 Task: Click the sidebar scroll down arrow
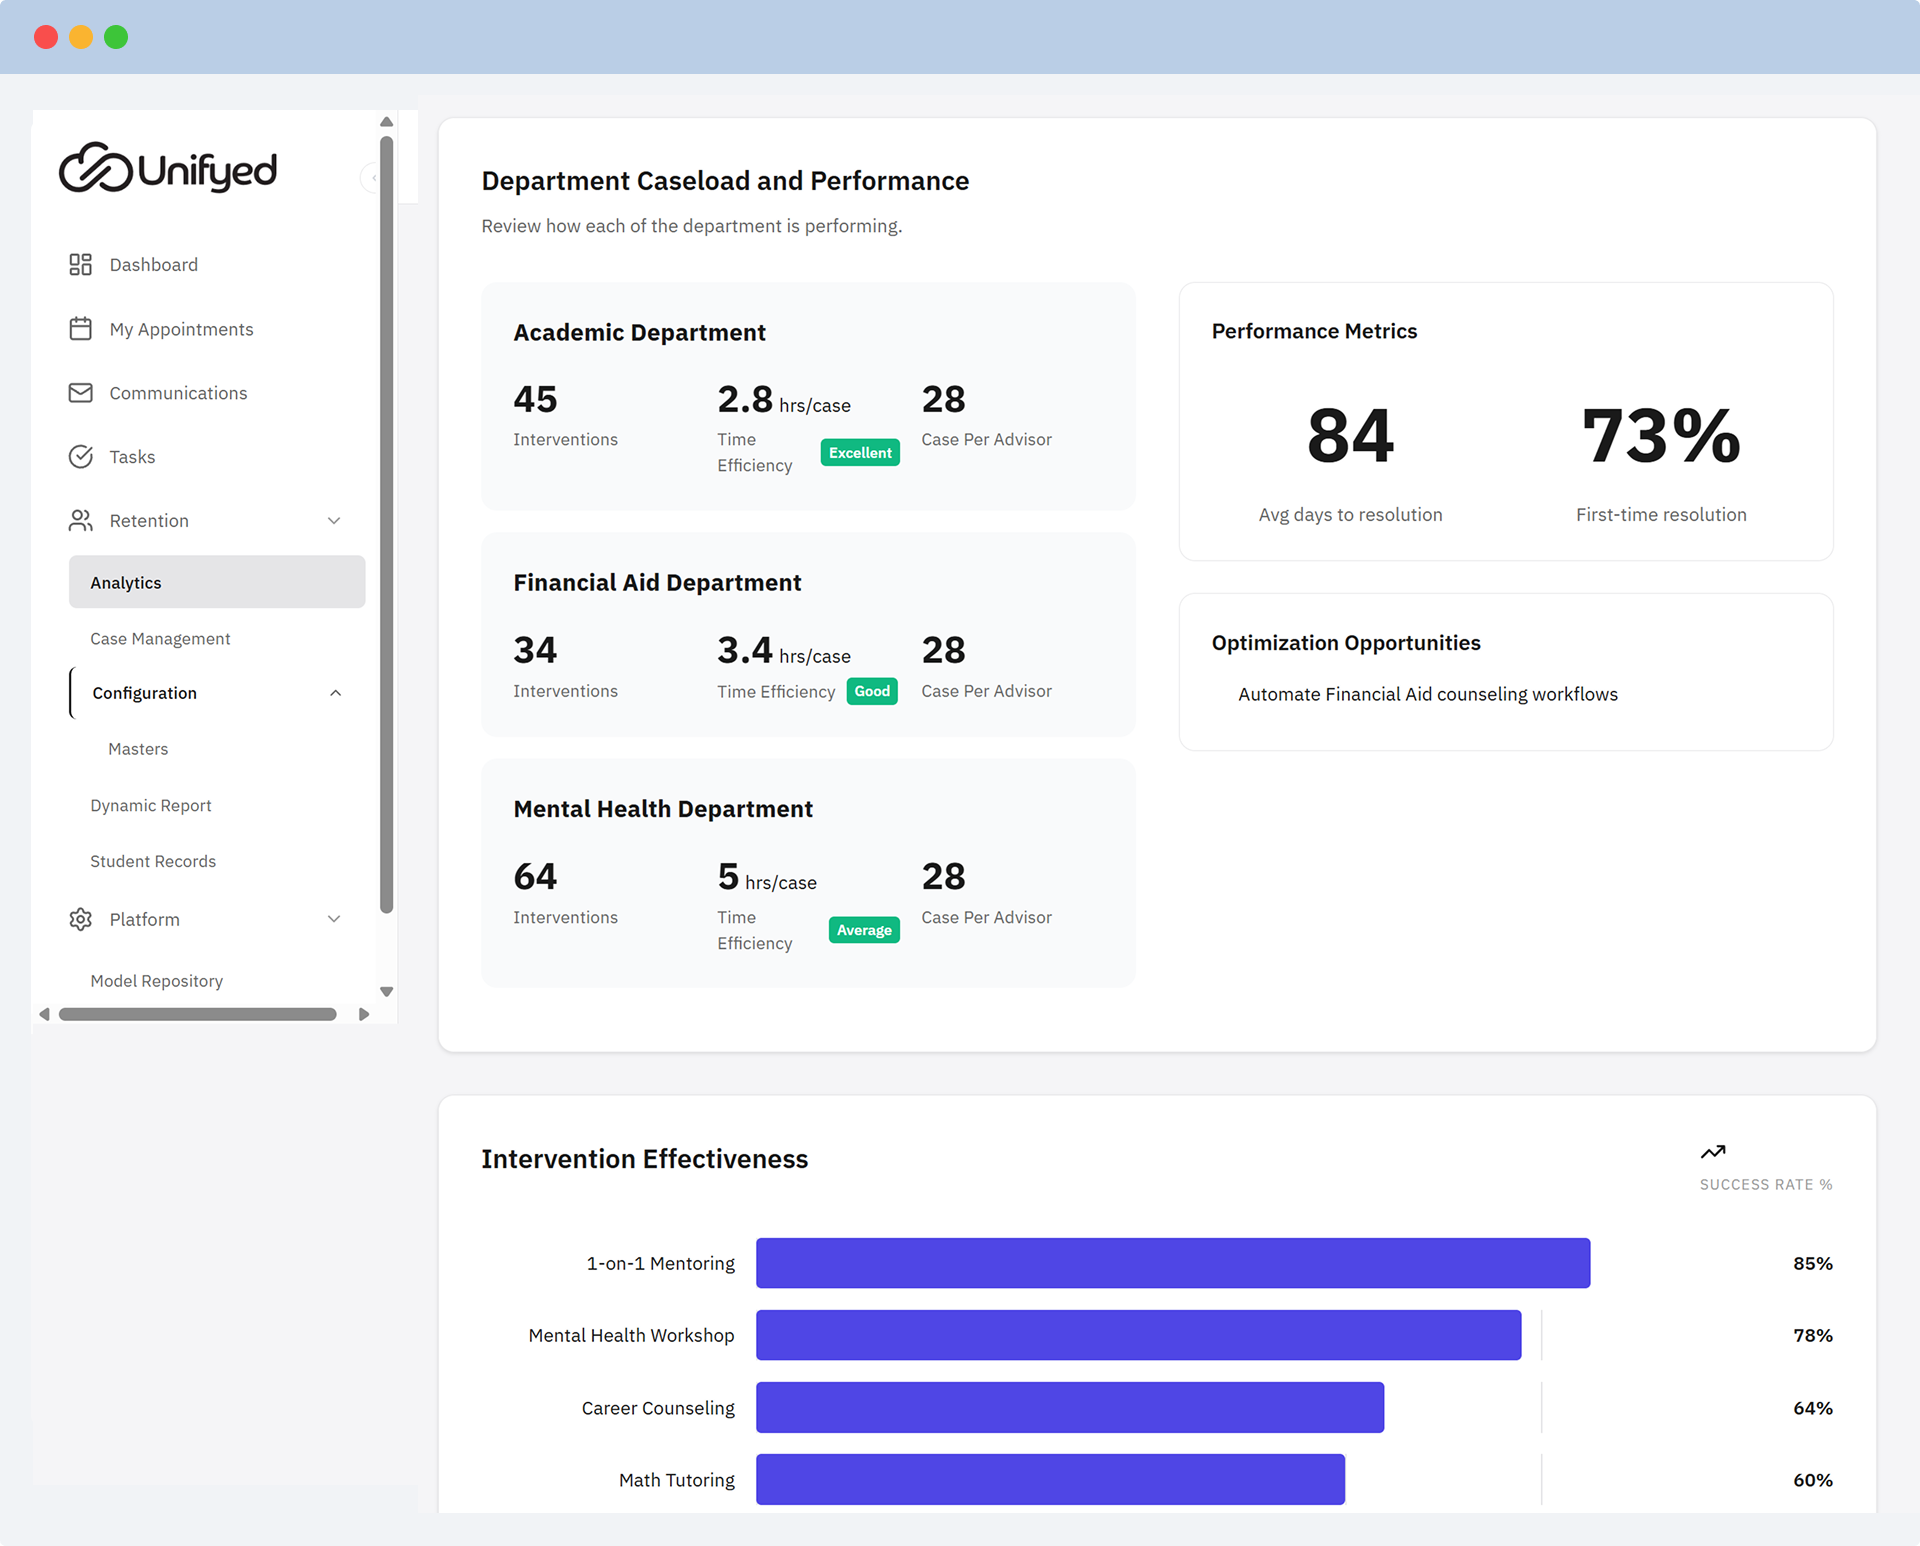pos(386,992)
